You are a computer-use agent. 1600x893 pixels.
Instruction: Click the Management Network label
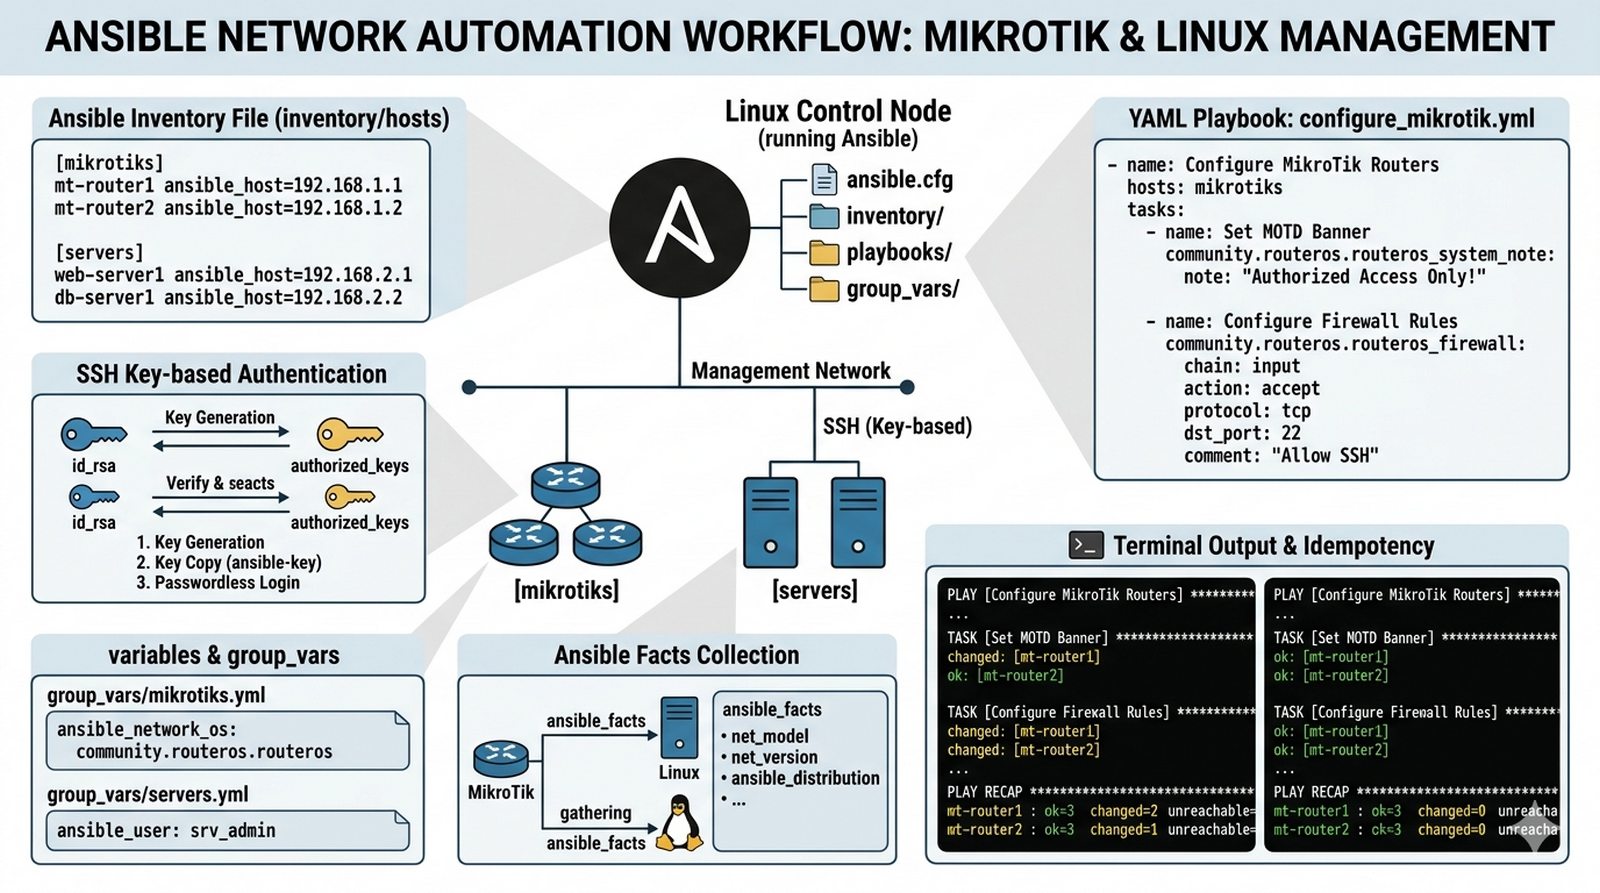point(790,371)
